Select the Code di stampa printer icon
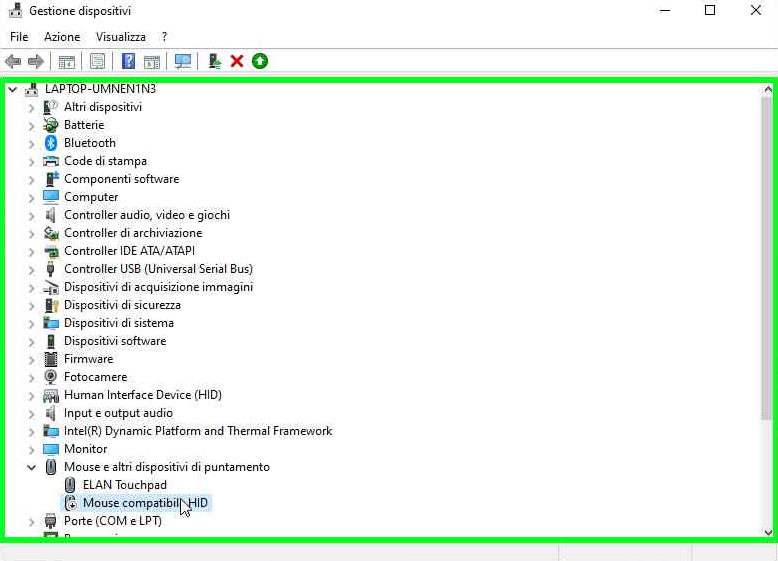The height and width of the screenshot is (561, 778). pos(51,161)
